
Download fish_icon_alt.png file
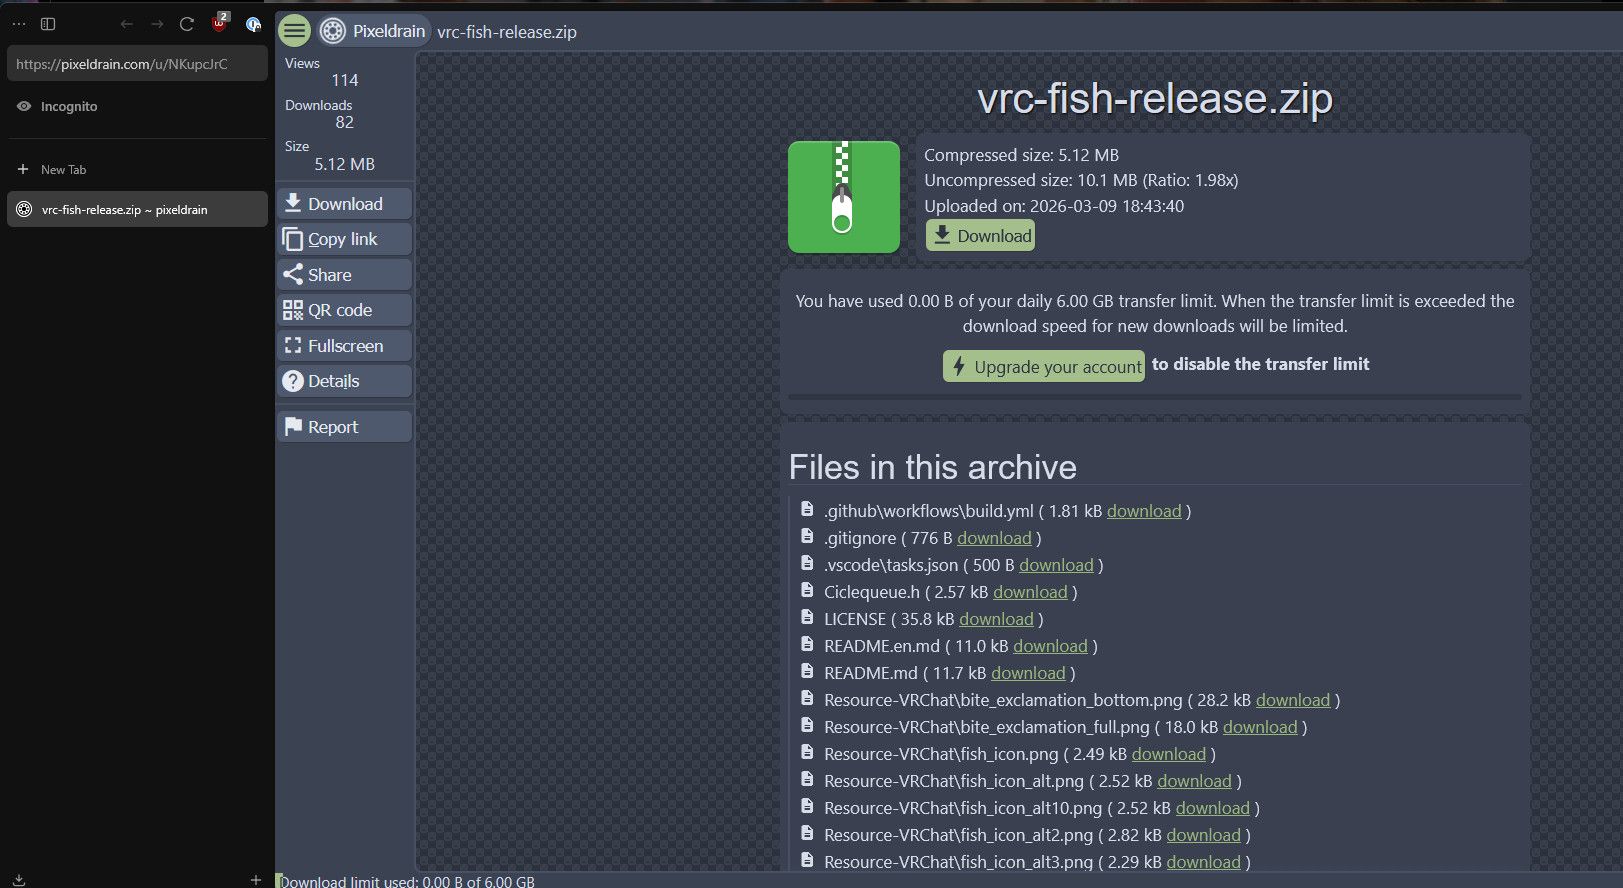pos(1194,781)
